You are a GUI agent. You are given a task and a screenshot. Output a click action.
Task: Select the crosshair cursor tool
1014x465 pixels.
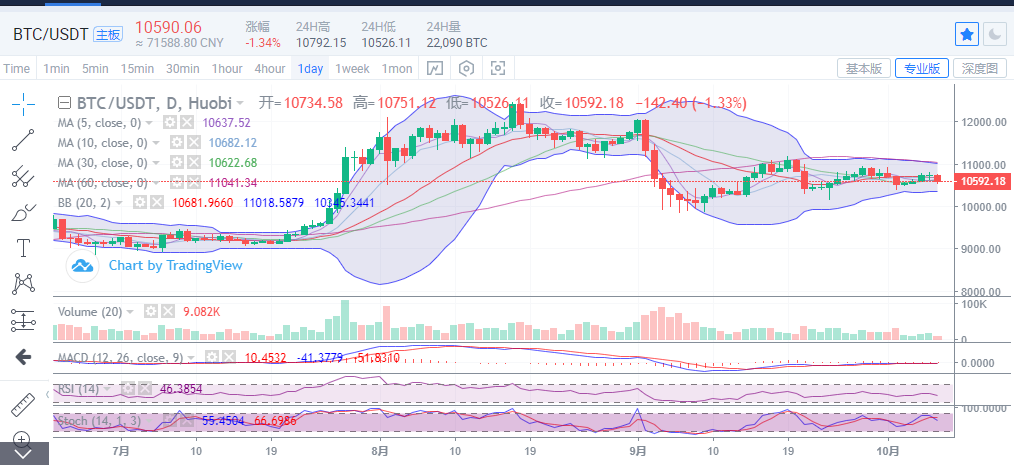point(23,105)
